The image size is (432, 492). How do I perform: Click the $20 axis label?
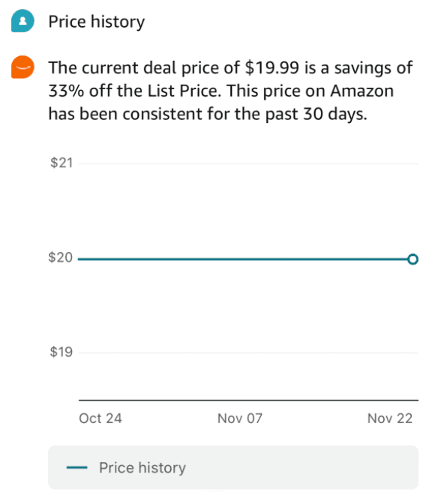tap(60, 257)
